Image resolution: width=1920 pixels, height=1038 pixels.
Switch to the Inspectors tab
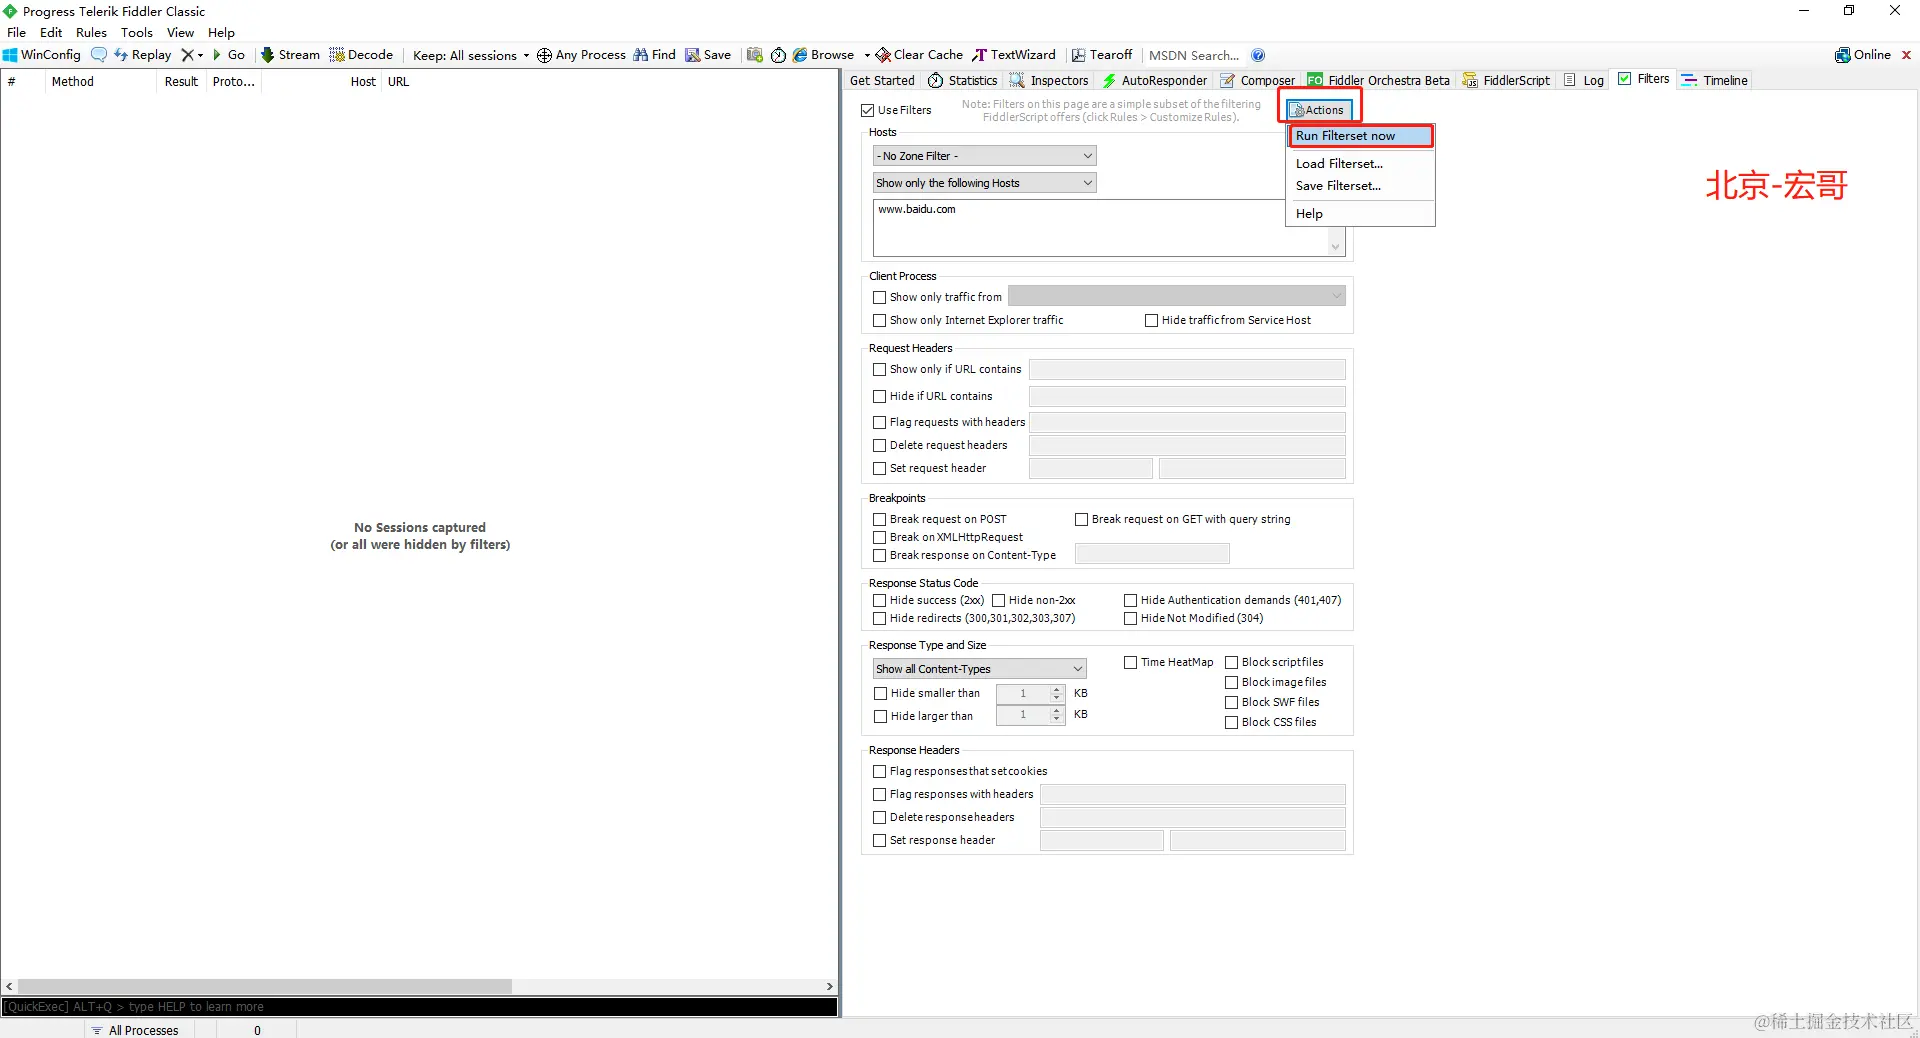click(x=1049, y=80)
